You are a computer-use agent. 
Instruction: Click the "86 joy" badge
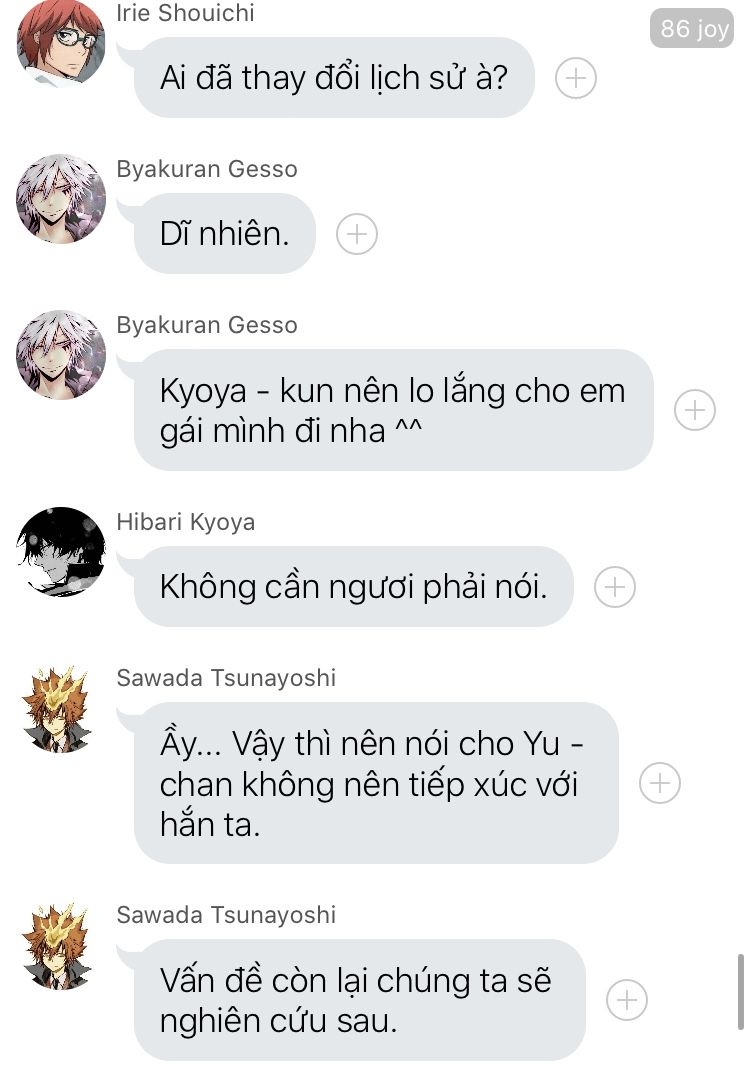[692, 29]
